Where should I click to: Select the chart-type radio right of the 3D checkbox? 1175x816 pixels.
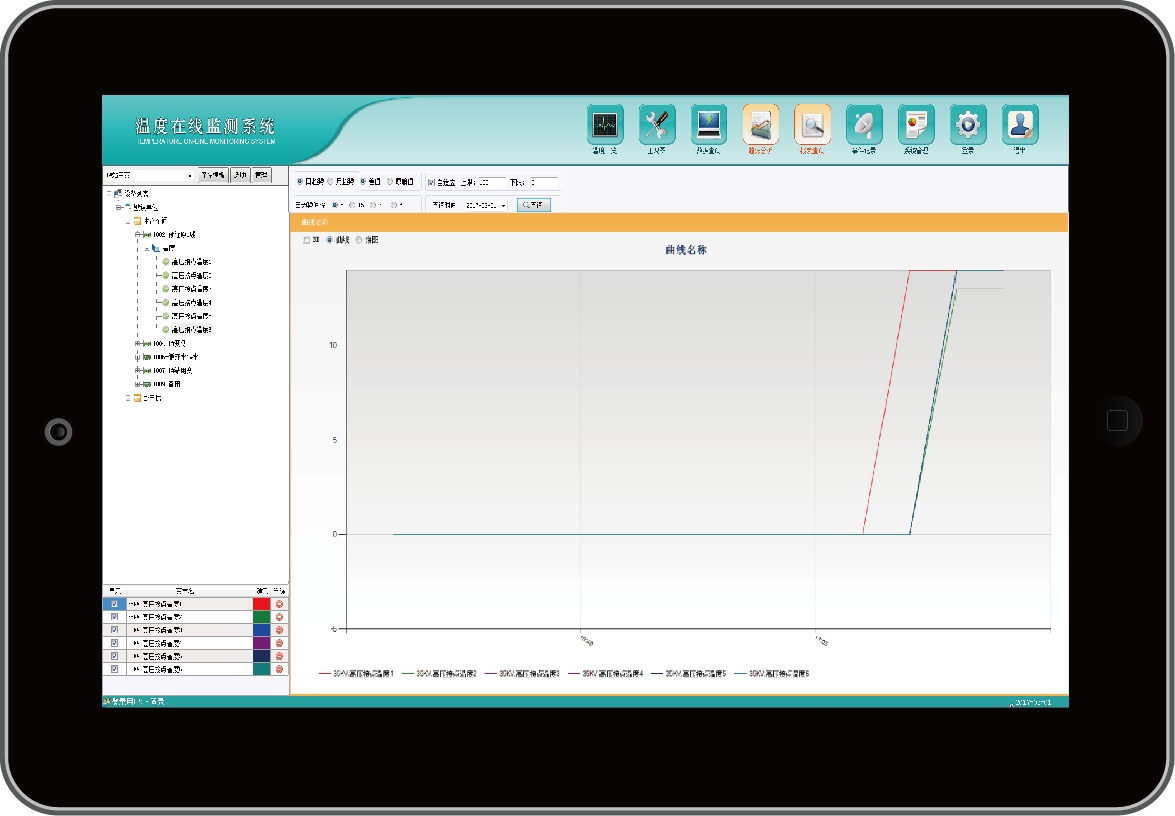pyautogui.click(x=330, y=241)
